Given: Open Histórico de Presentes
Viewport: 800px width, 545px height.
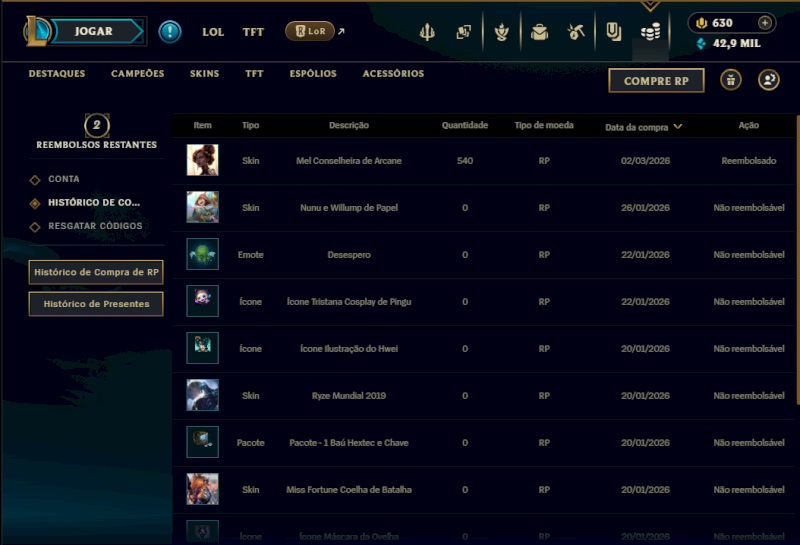Looking at the screenshot, I should point(96,304).
